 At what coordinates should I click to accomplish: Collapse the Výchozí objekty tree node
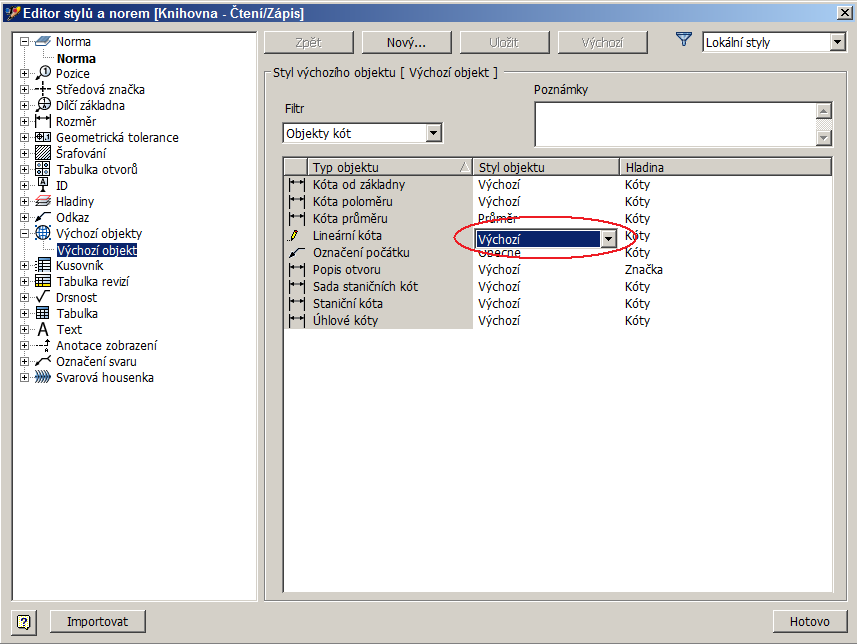[24, 234]
